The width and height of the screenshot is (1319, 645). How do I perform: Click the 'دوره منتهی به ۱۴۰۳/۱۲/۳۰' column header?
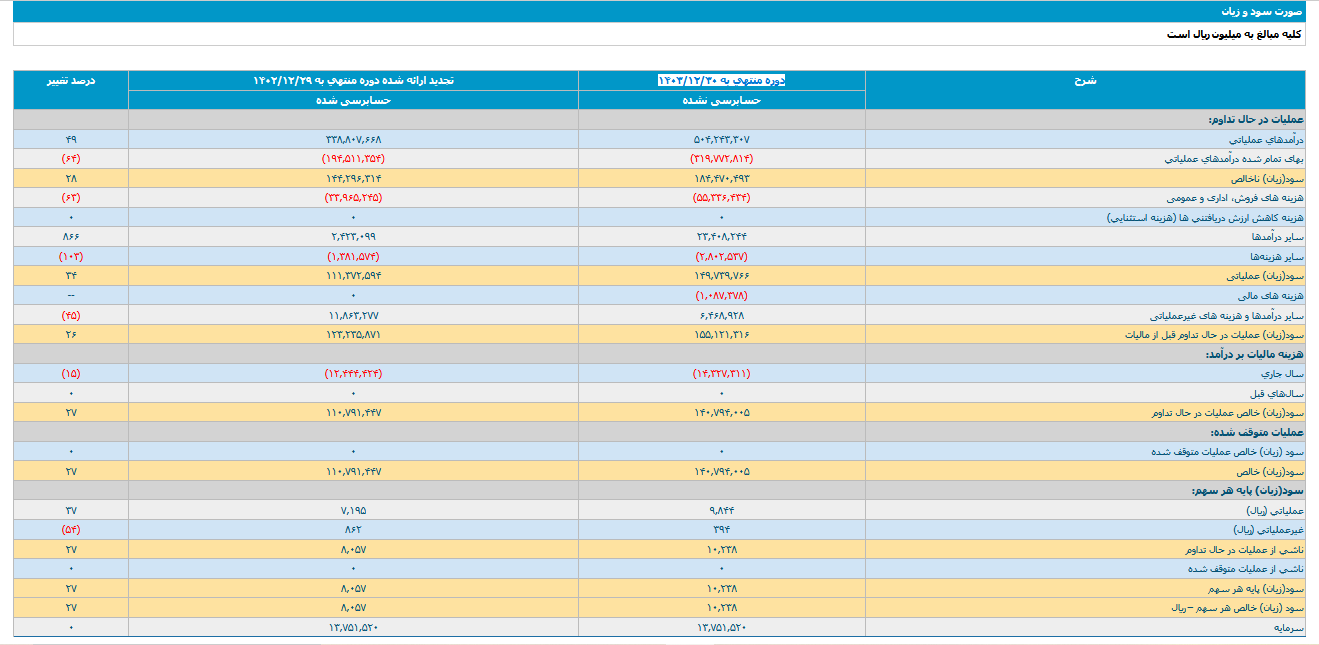click(721, 80)
